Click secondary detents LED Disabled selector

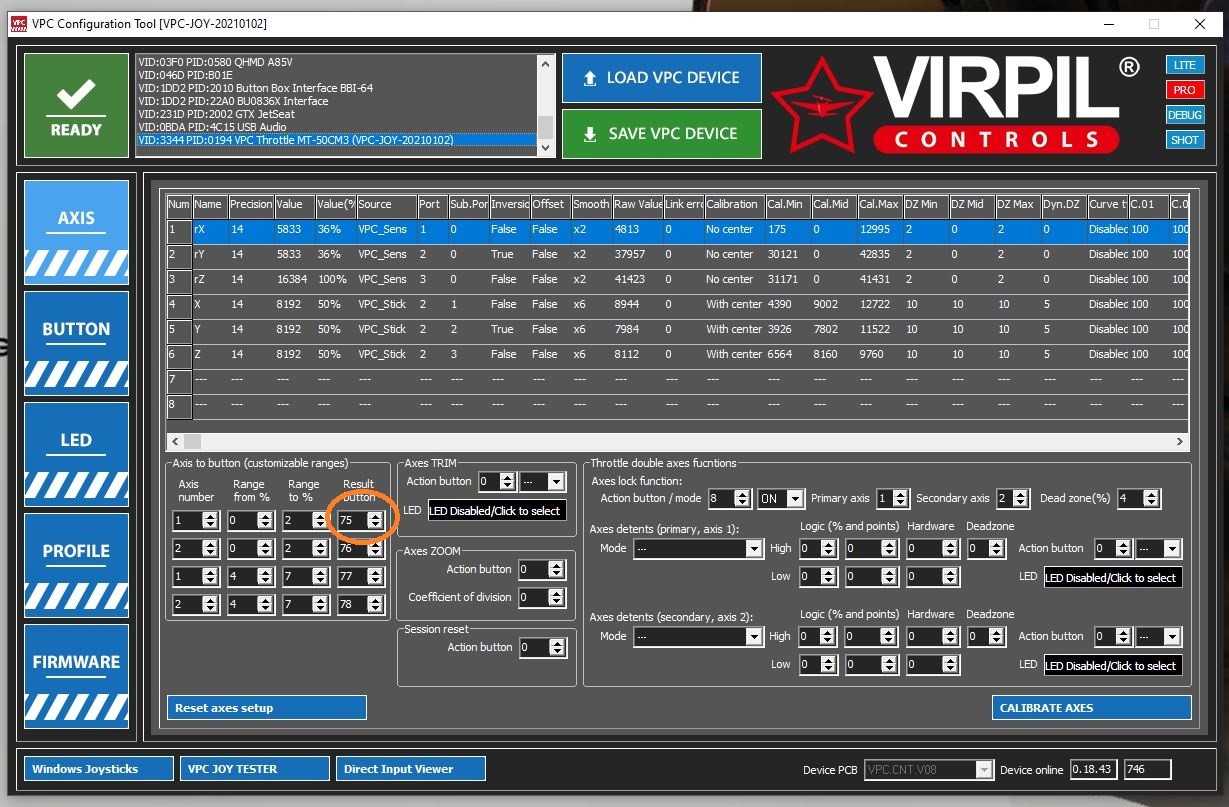tap(1113, 665)
